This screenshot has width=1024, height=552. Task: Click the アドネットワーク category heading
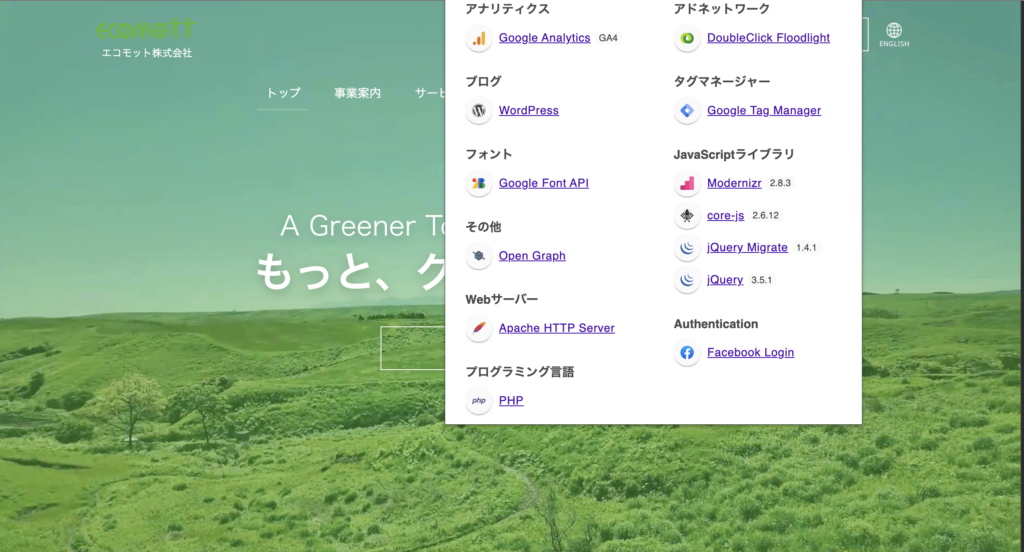click(x=722, y=9)
